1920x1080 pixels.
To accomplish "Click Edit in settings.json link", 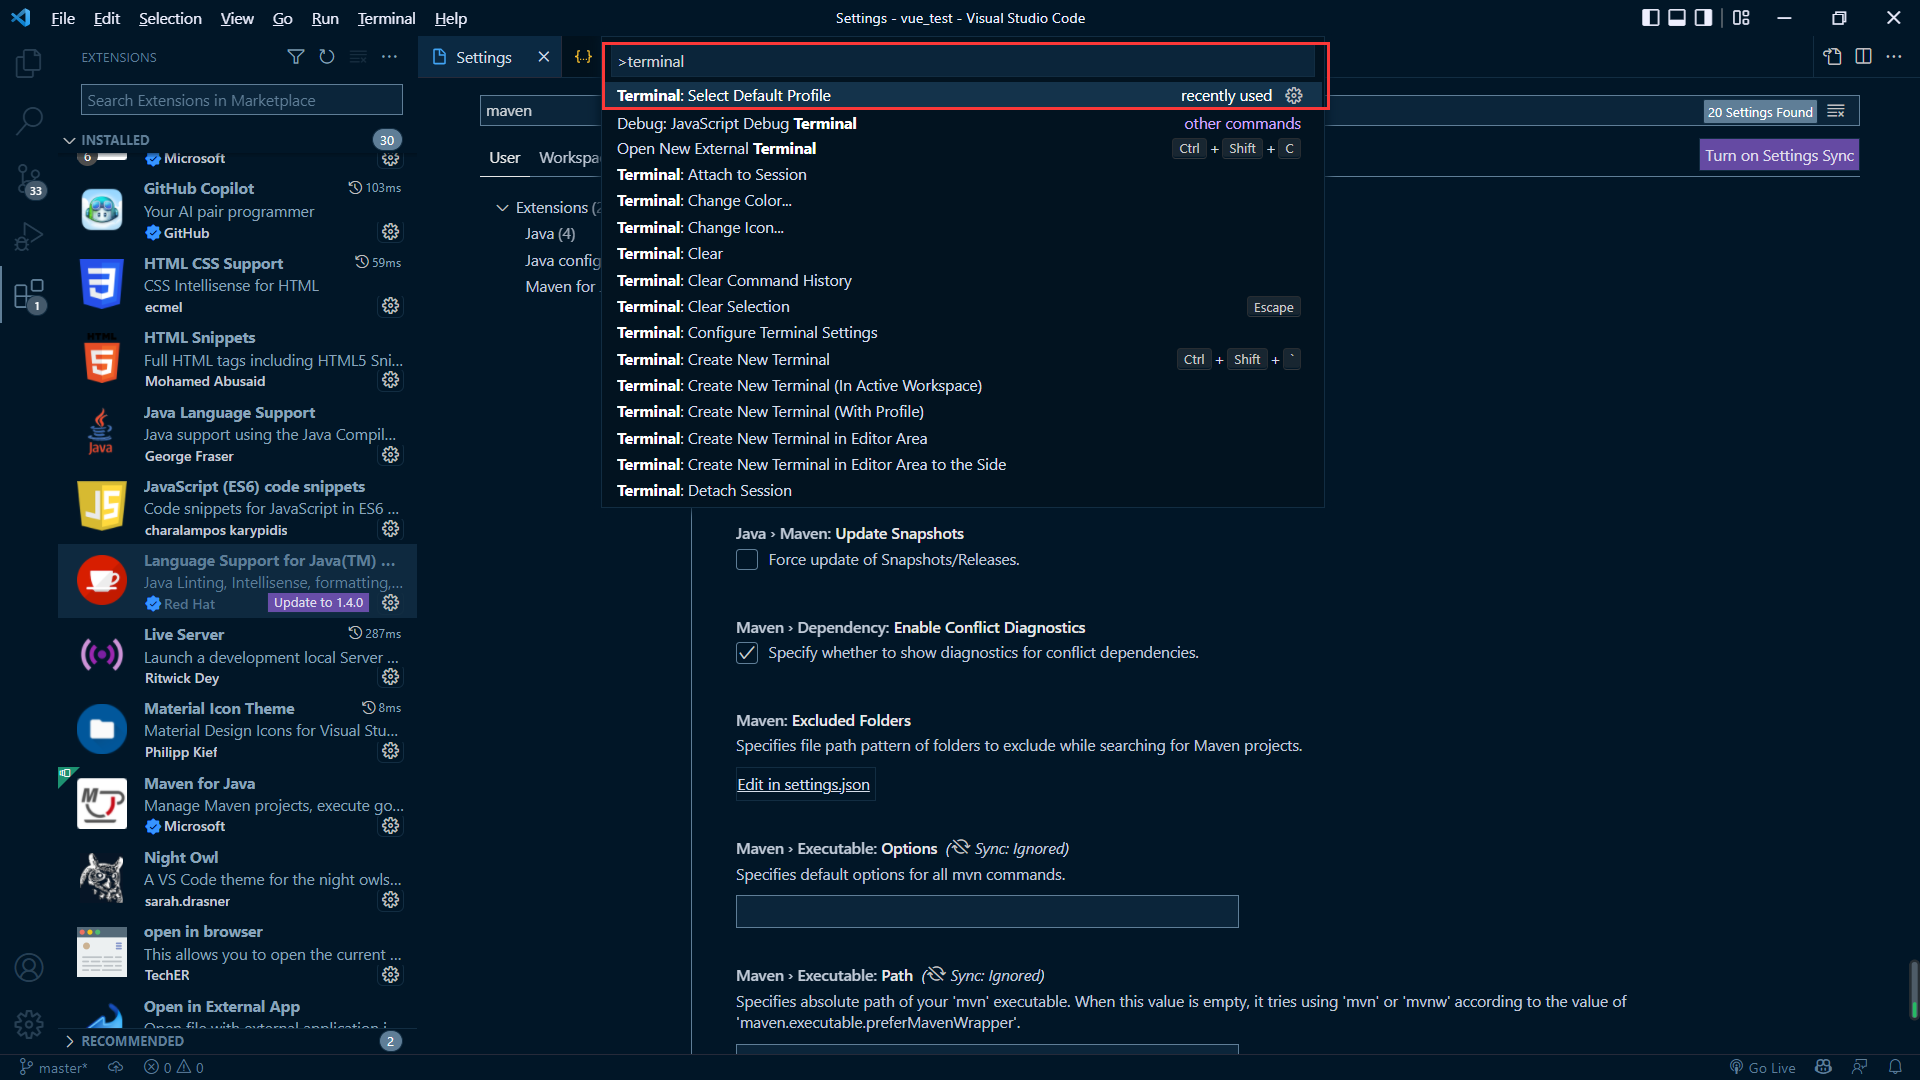I will tap(803, 785).
